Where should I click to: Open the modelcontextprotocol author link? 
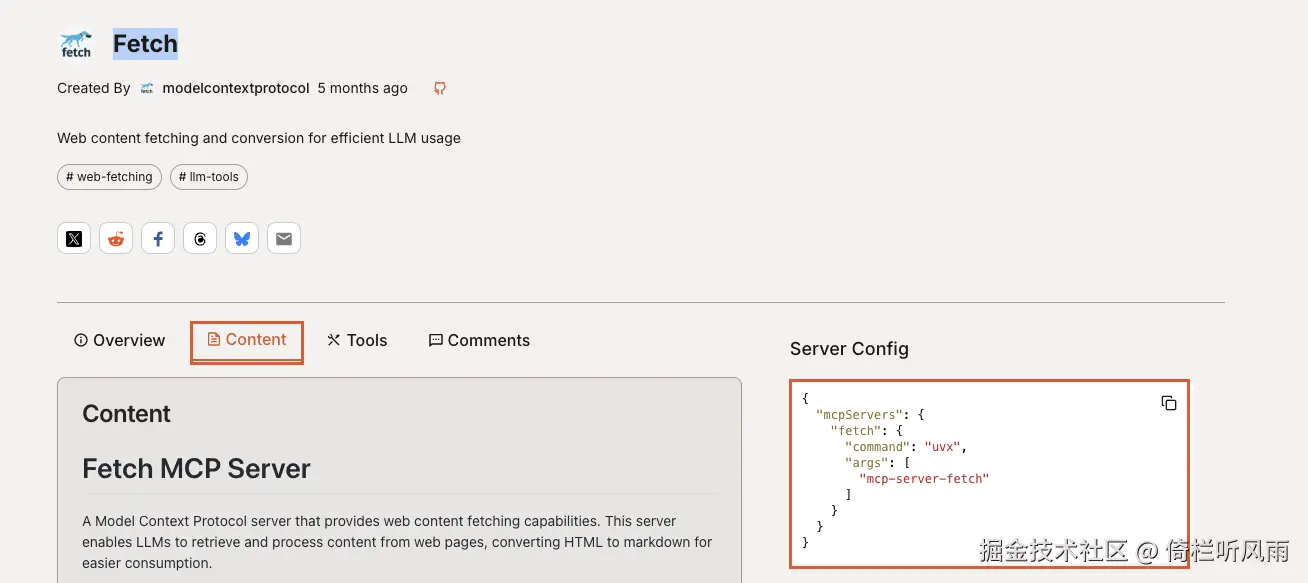pos(236,88)
